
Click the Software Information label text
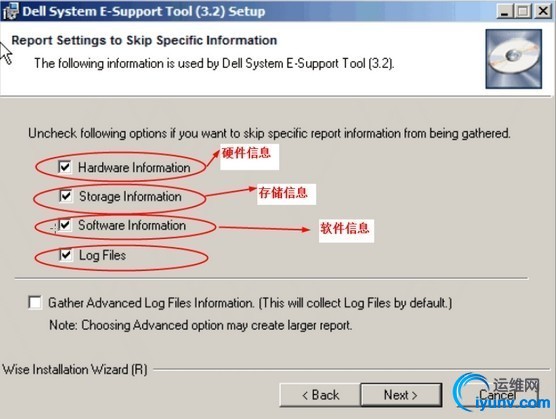pyautogui.click(x=132, y=225)
